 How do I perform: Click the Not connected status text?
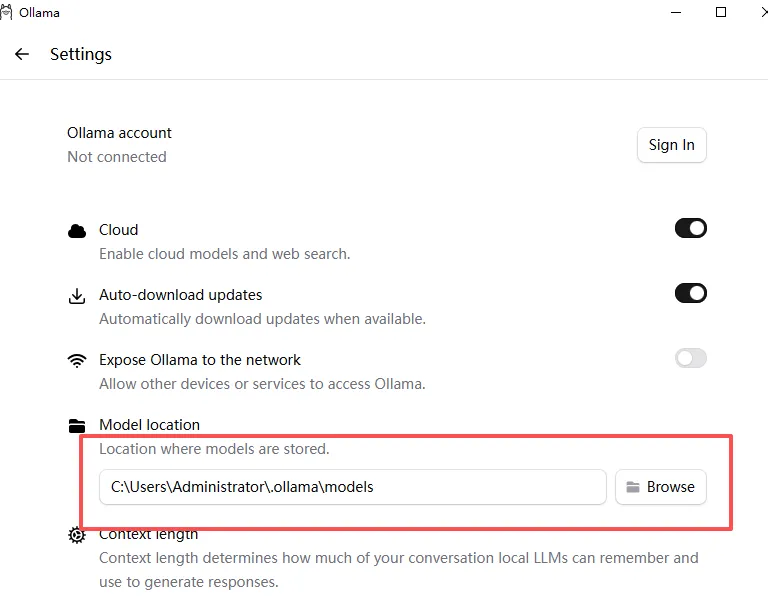[117, 157]
